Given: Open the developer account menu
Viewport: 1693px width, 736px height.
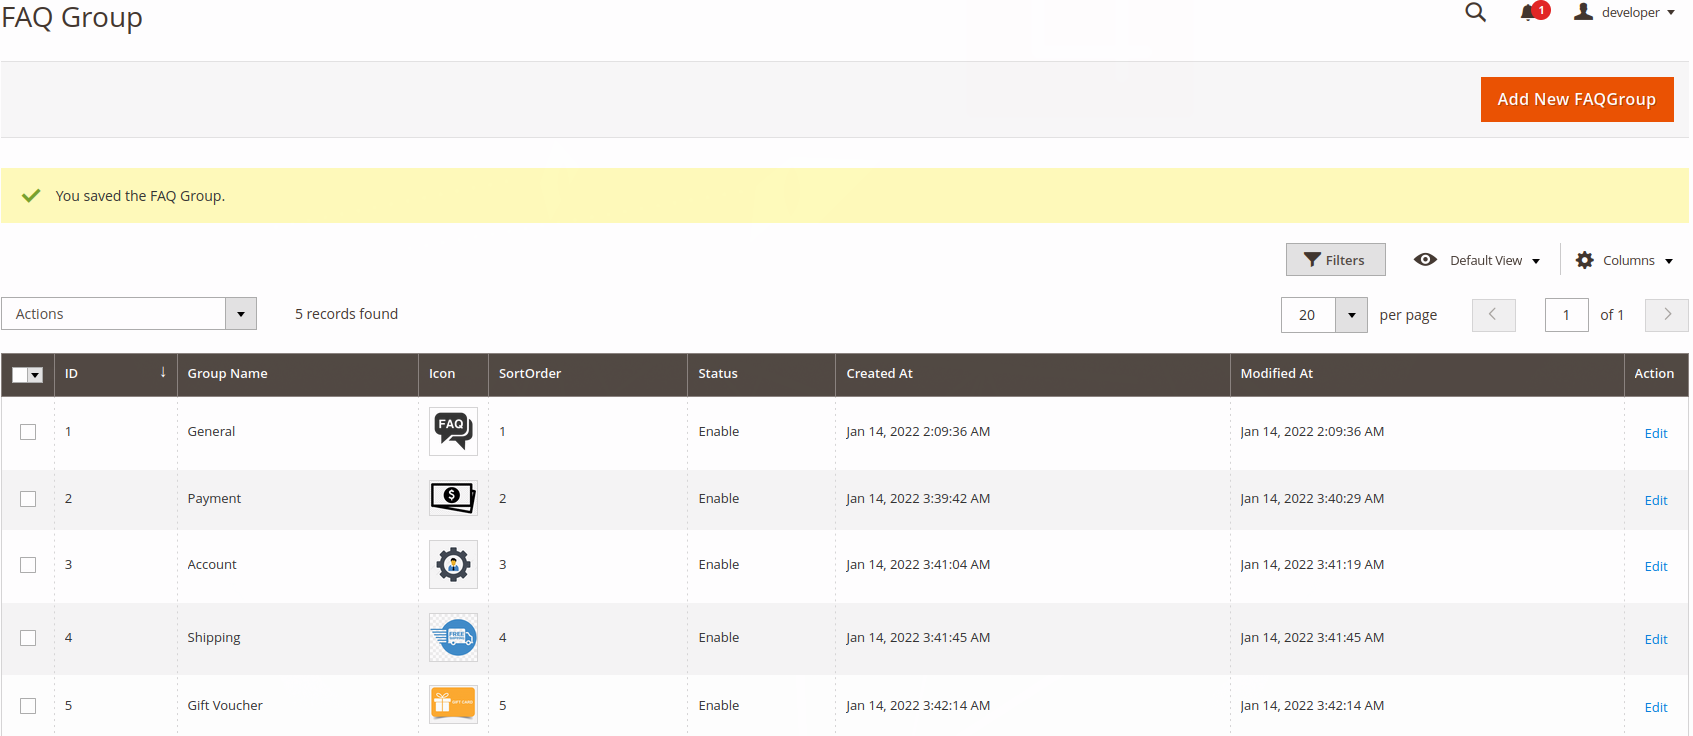Looking at the screenshot, I should pyautogui.click(x=1624, y=13).
